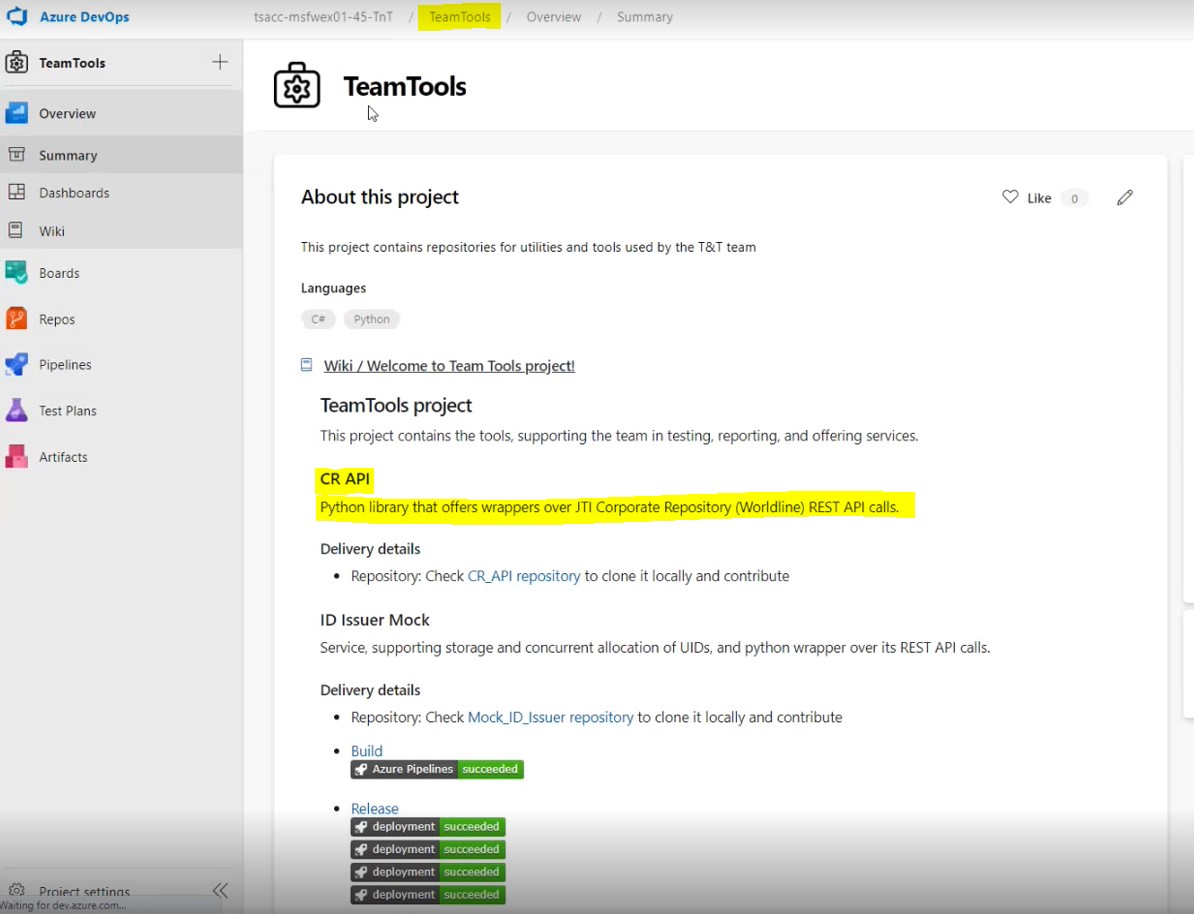Click the Repos hub icon
This screenshot has width=1194, height=914.
click(17, 318)
